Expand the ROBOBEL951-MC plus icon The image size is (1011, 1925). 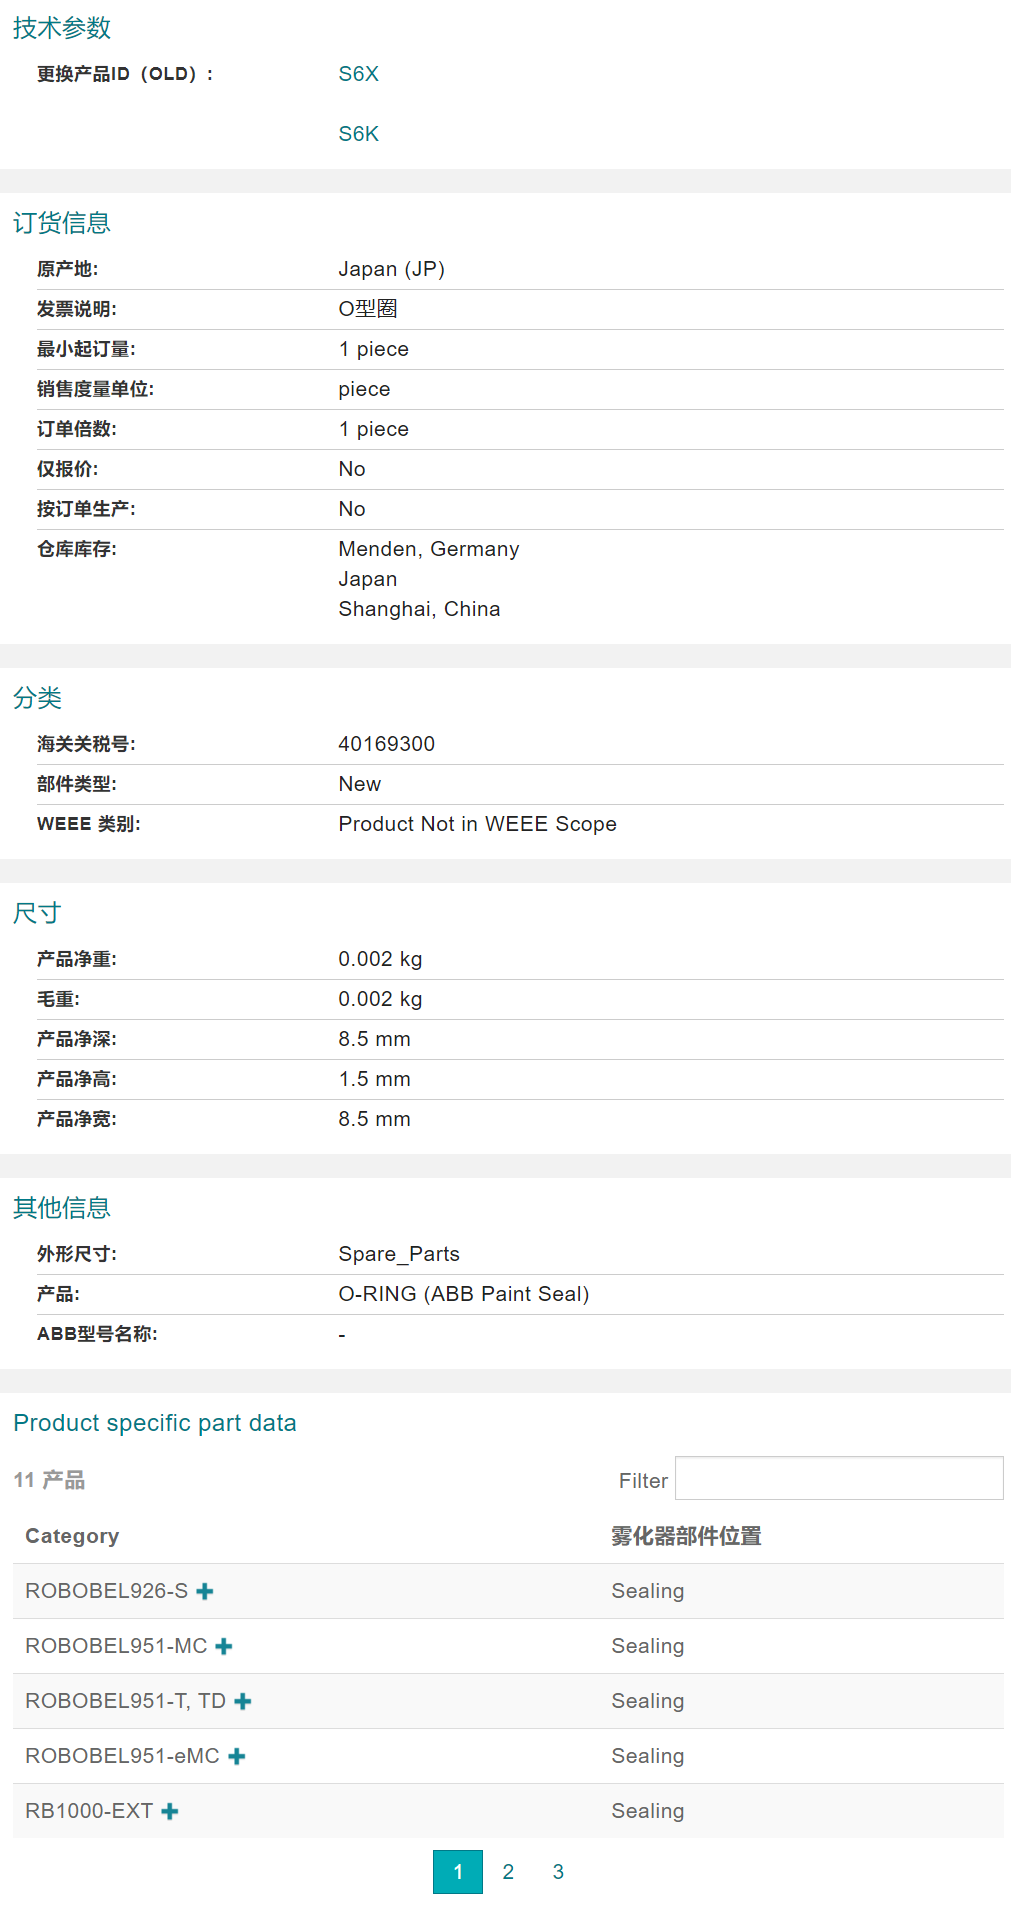point(224,1646)
